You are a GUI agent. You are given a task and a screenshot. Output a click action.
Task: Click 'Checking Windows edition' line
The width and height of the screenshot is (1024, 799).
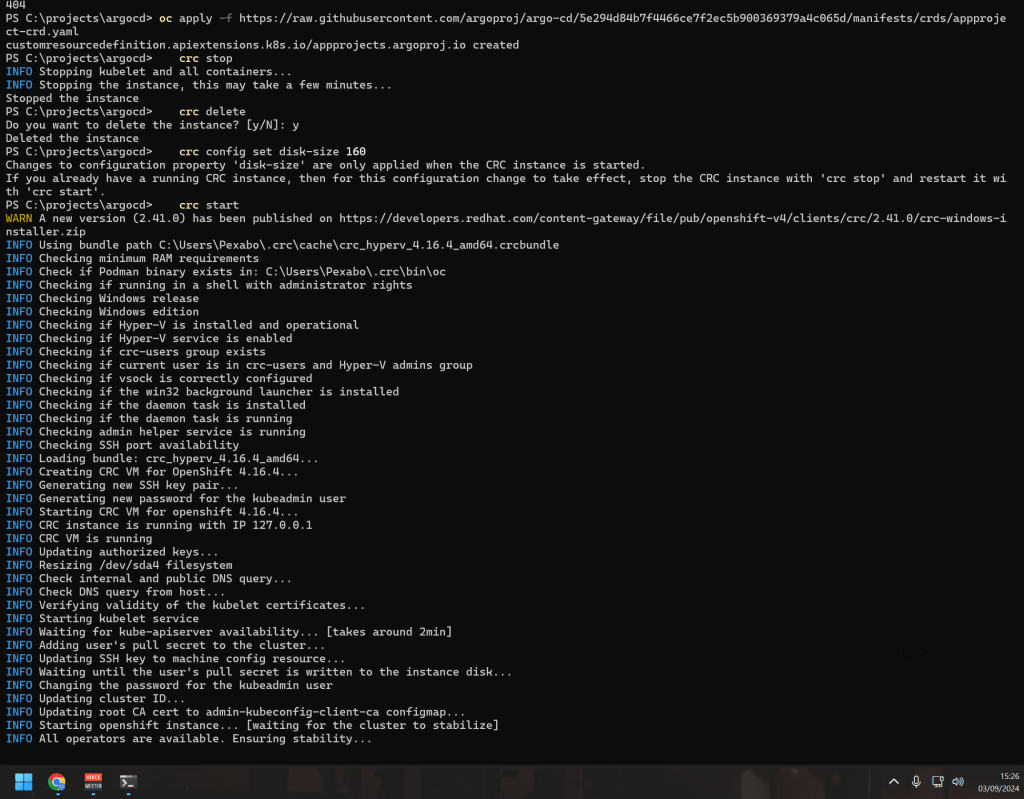[x=102, y=312]
